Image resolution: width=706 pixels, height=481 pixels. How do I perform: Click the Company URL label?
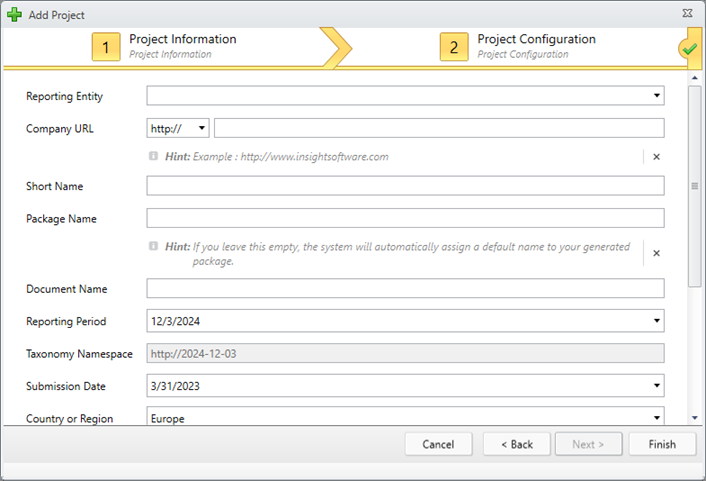[60, 129]
